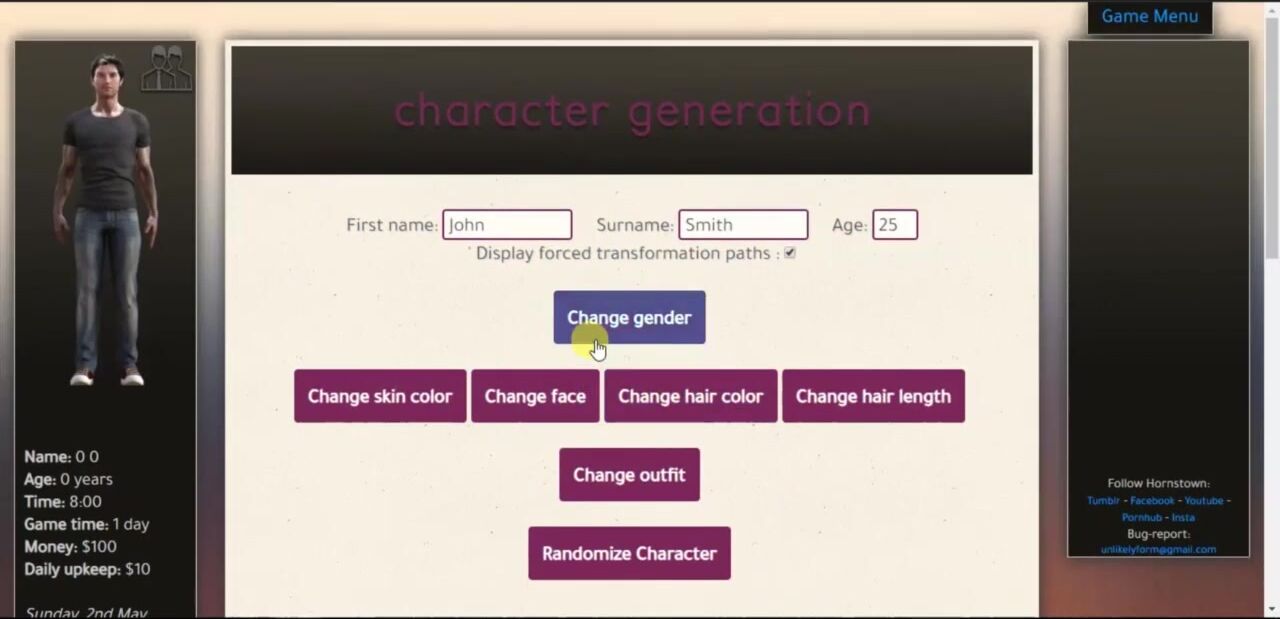The width and height of the screenshot is (1280, 619).
Task: Select the Change face button
Action: pos(535,396)
